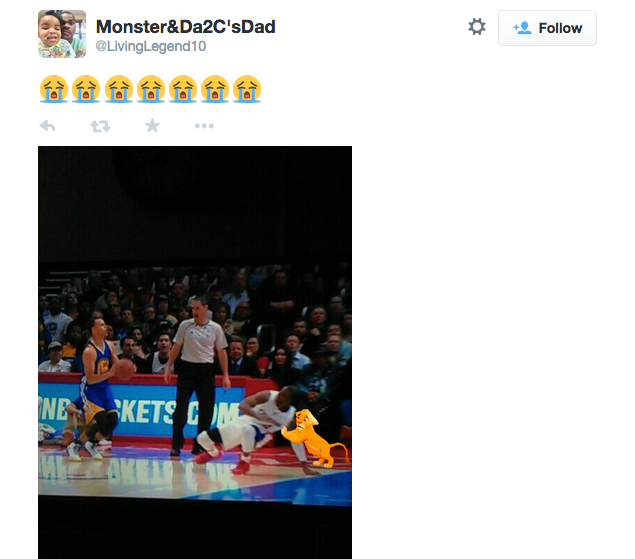Click the black area at the top of the photo
Image resolution: width=635 pixels, height=559 pixels.
click(195, 203)
